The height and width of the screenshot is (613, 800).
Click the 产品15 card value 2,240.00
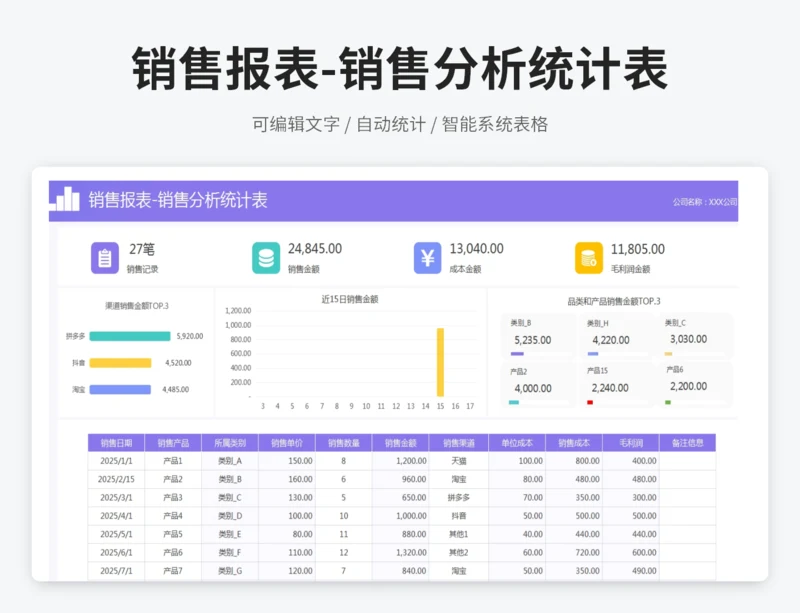tap(610, 388)
